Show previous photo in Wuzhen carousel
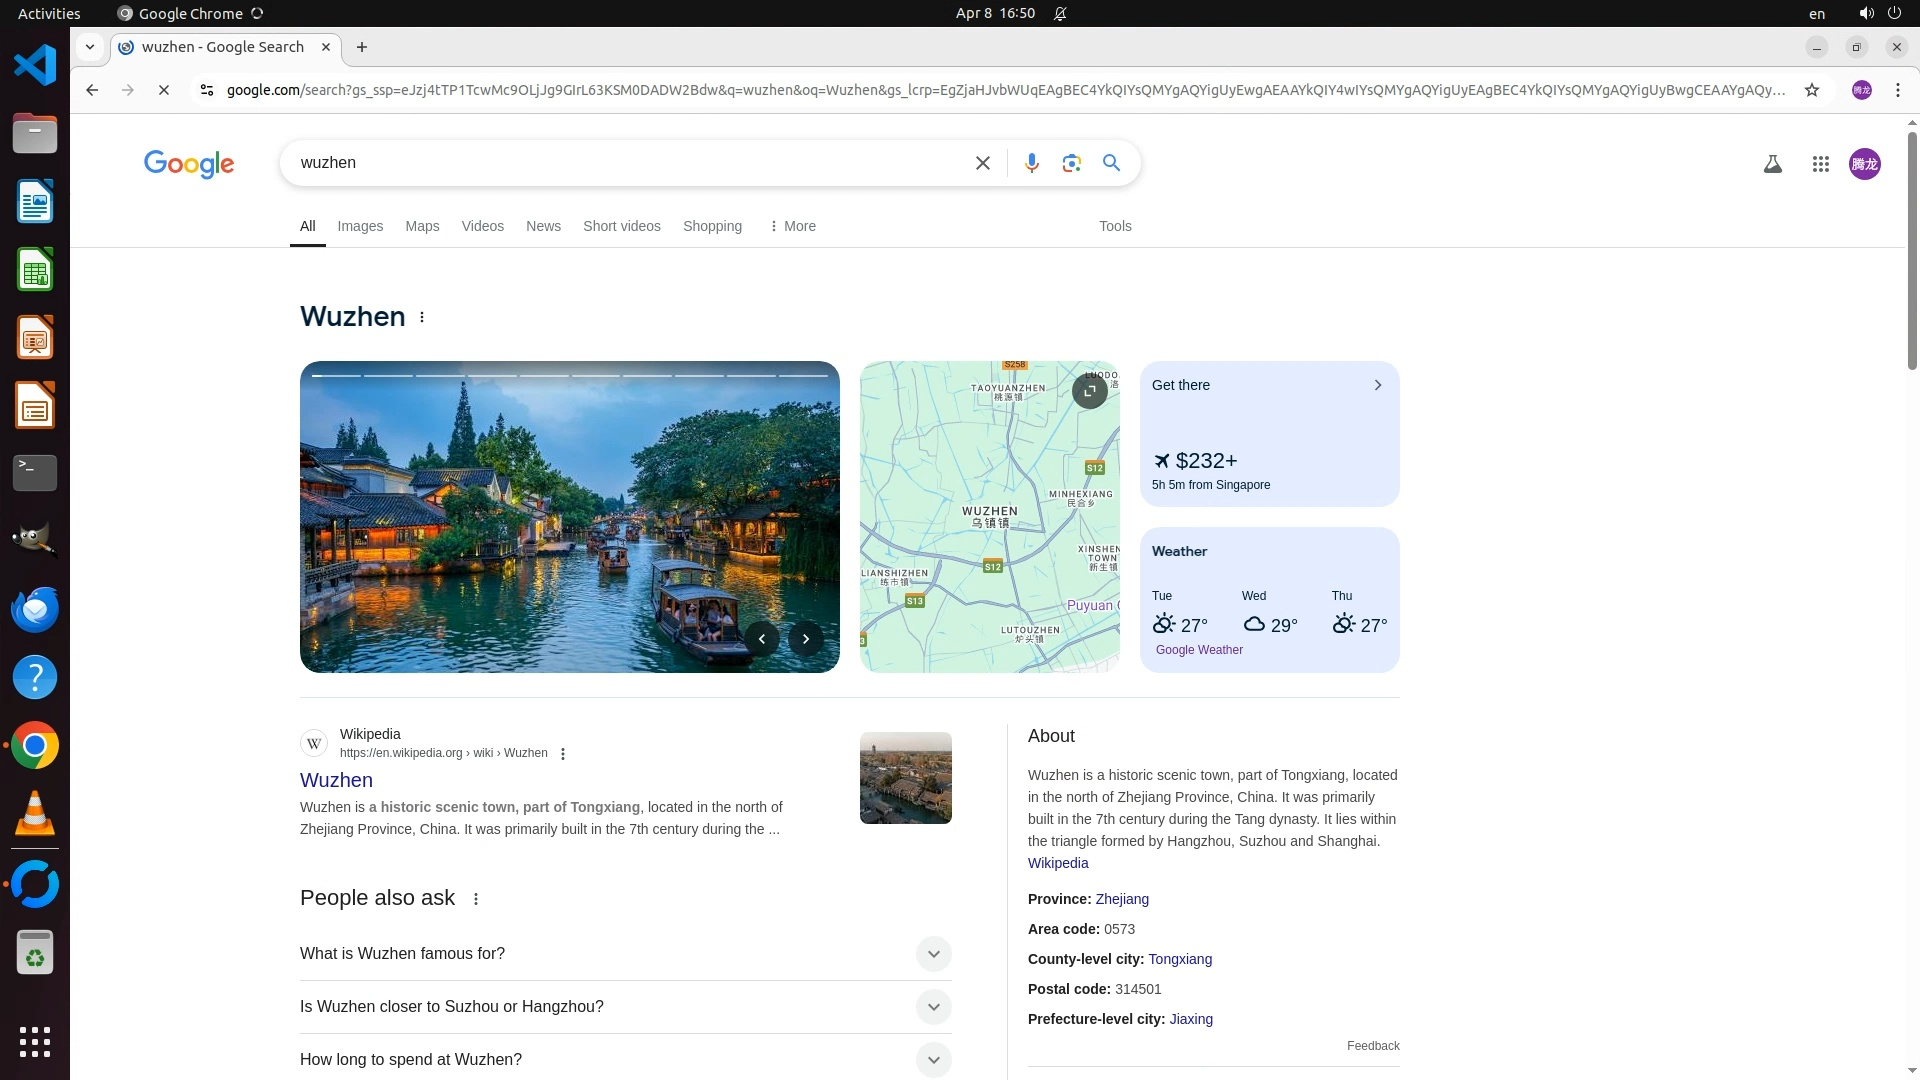This screenshot has height=1080, width=1920. [762, 639]
